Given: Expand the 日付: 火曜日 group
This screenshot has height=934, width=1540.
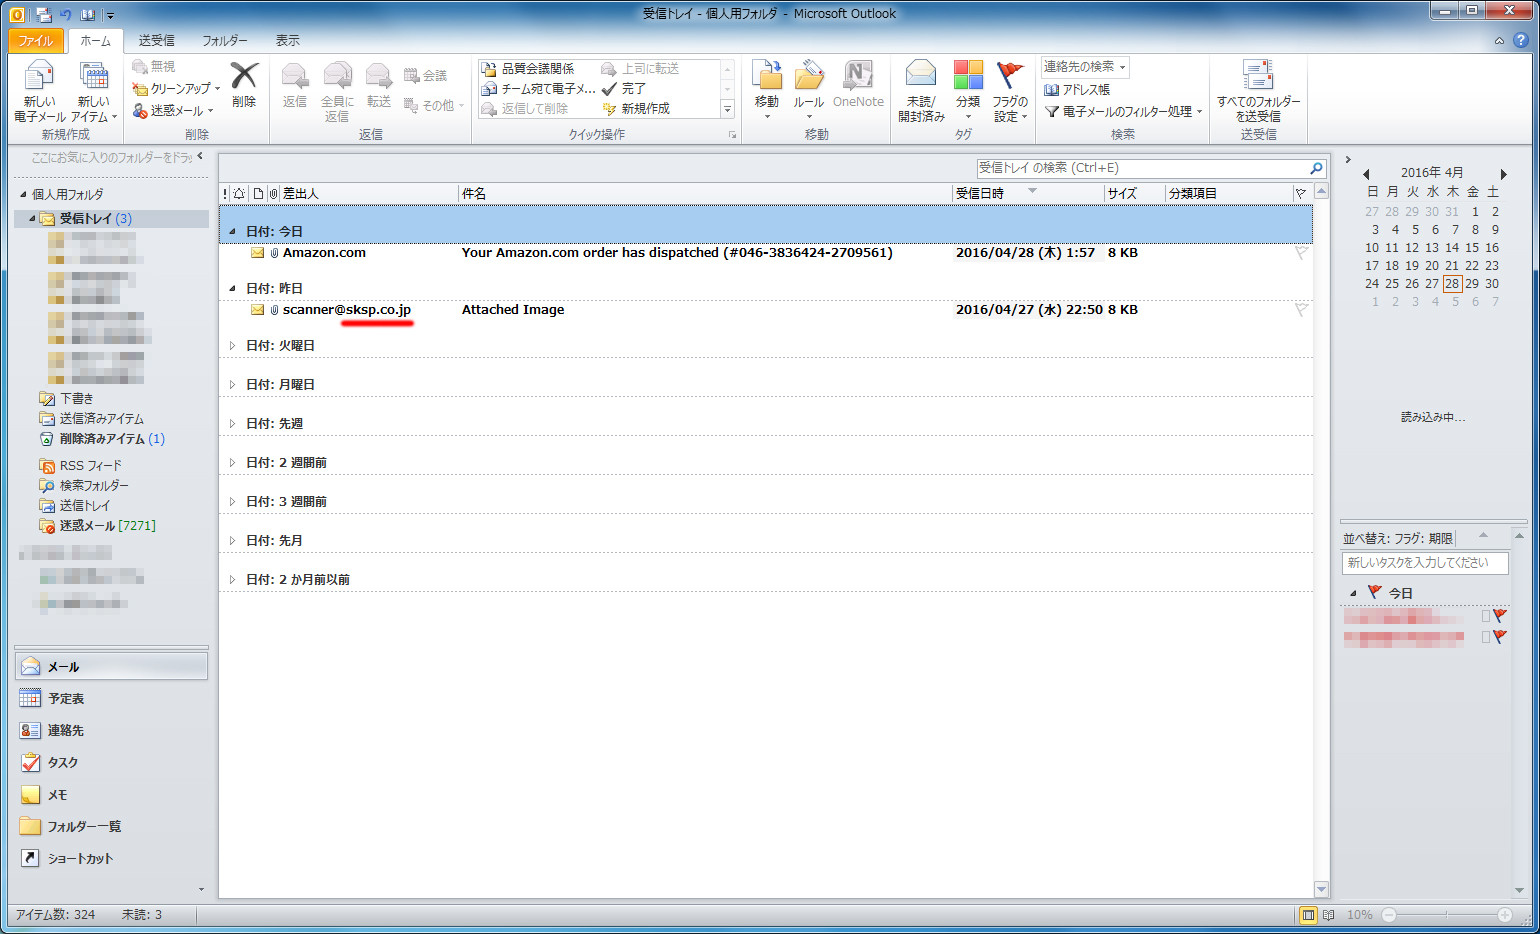Looking at the screenshot, I should 232,346.
